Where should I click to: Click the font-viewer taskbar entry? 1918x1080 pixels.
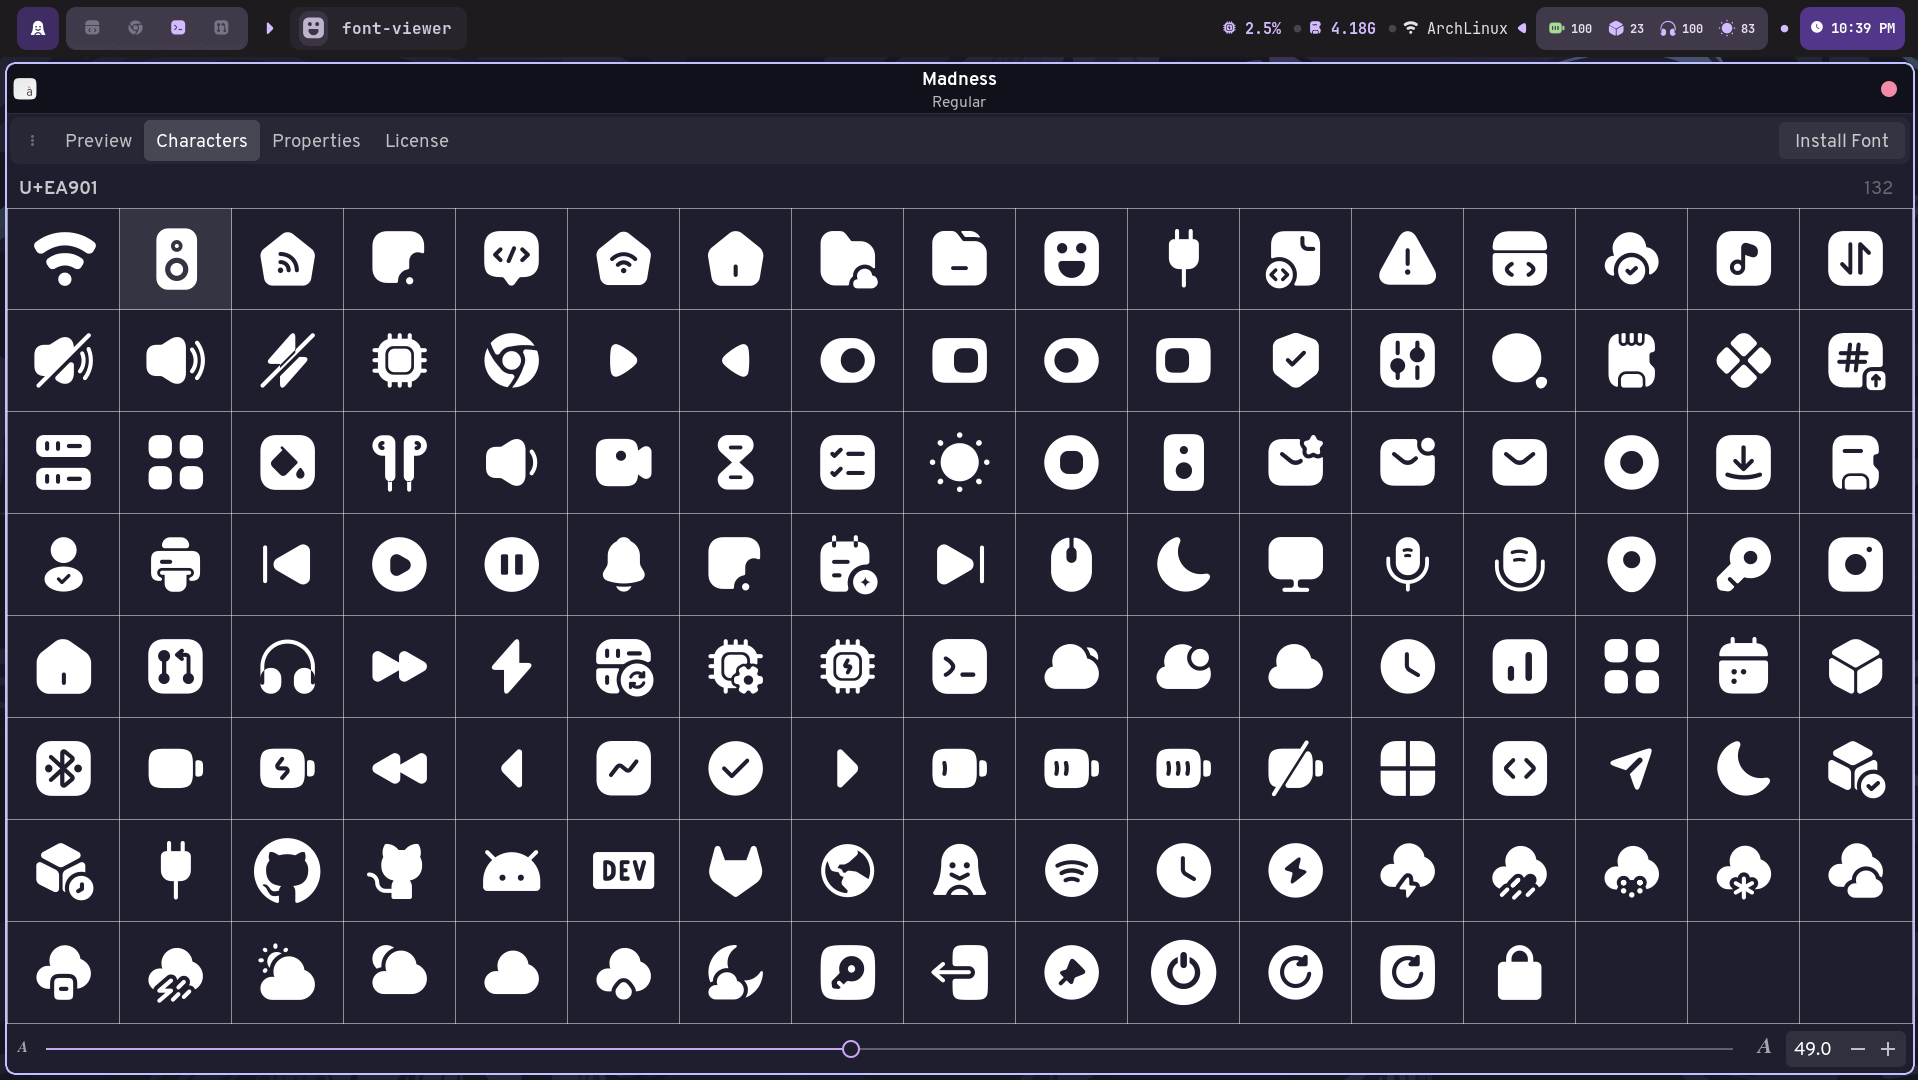379,28
